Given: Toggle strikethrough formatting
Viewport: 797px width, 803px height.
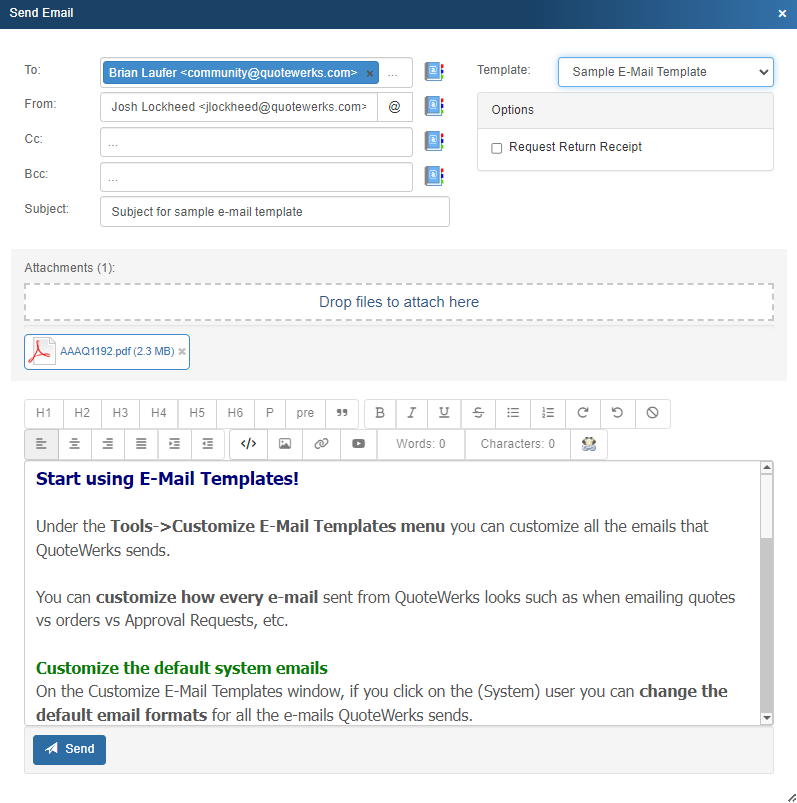Looking at the screenshot, I should (478, 413).
